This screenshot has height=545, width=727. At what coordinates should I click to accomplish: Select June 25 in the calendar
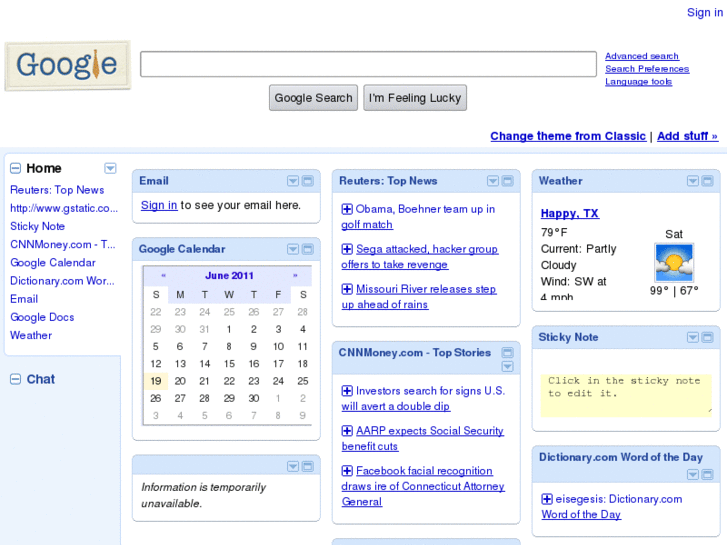[x=303, y=381]
